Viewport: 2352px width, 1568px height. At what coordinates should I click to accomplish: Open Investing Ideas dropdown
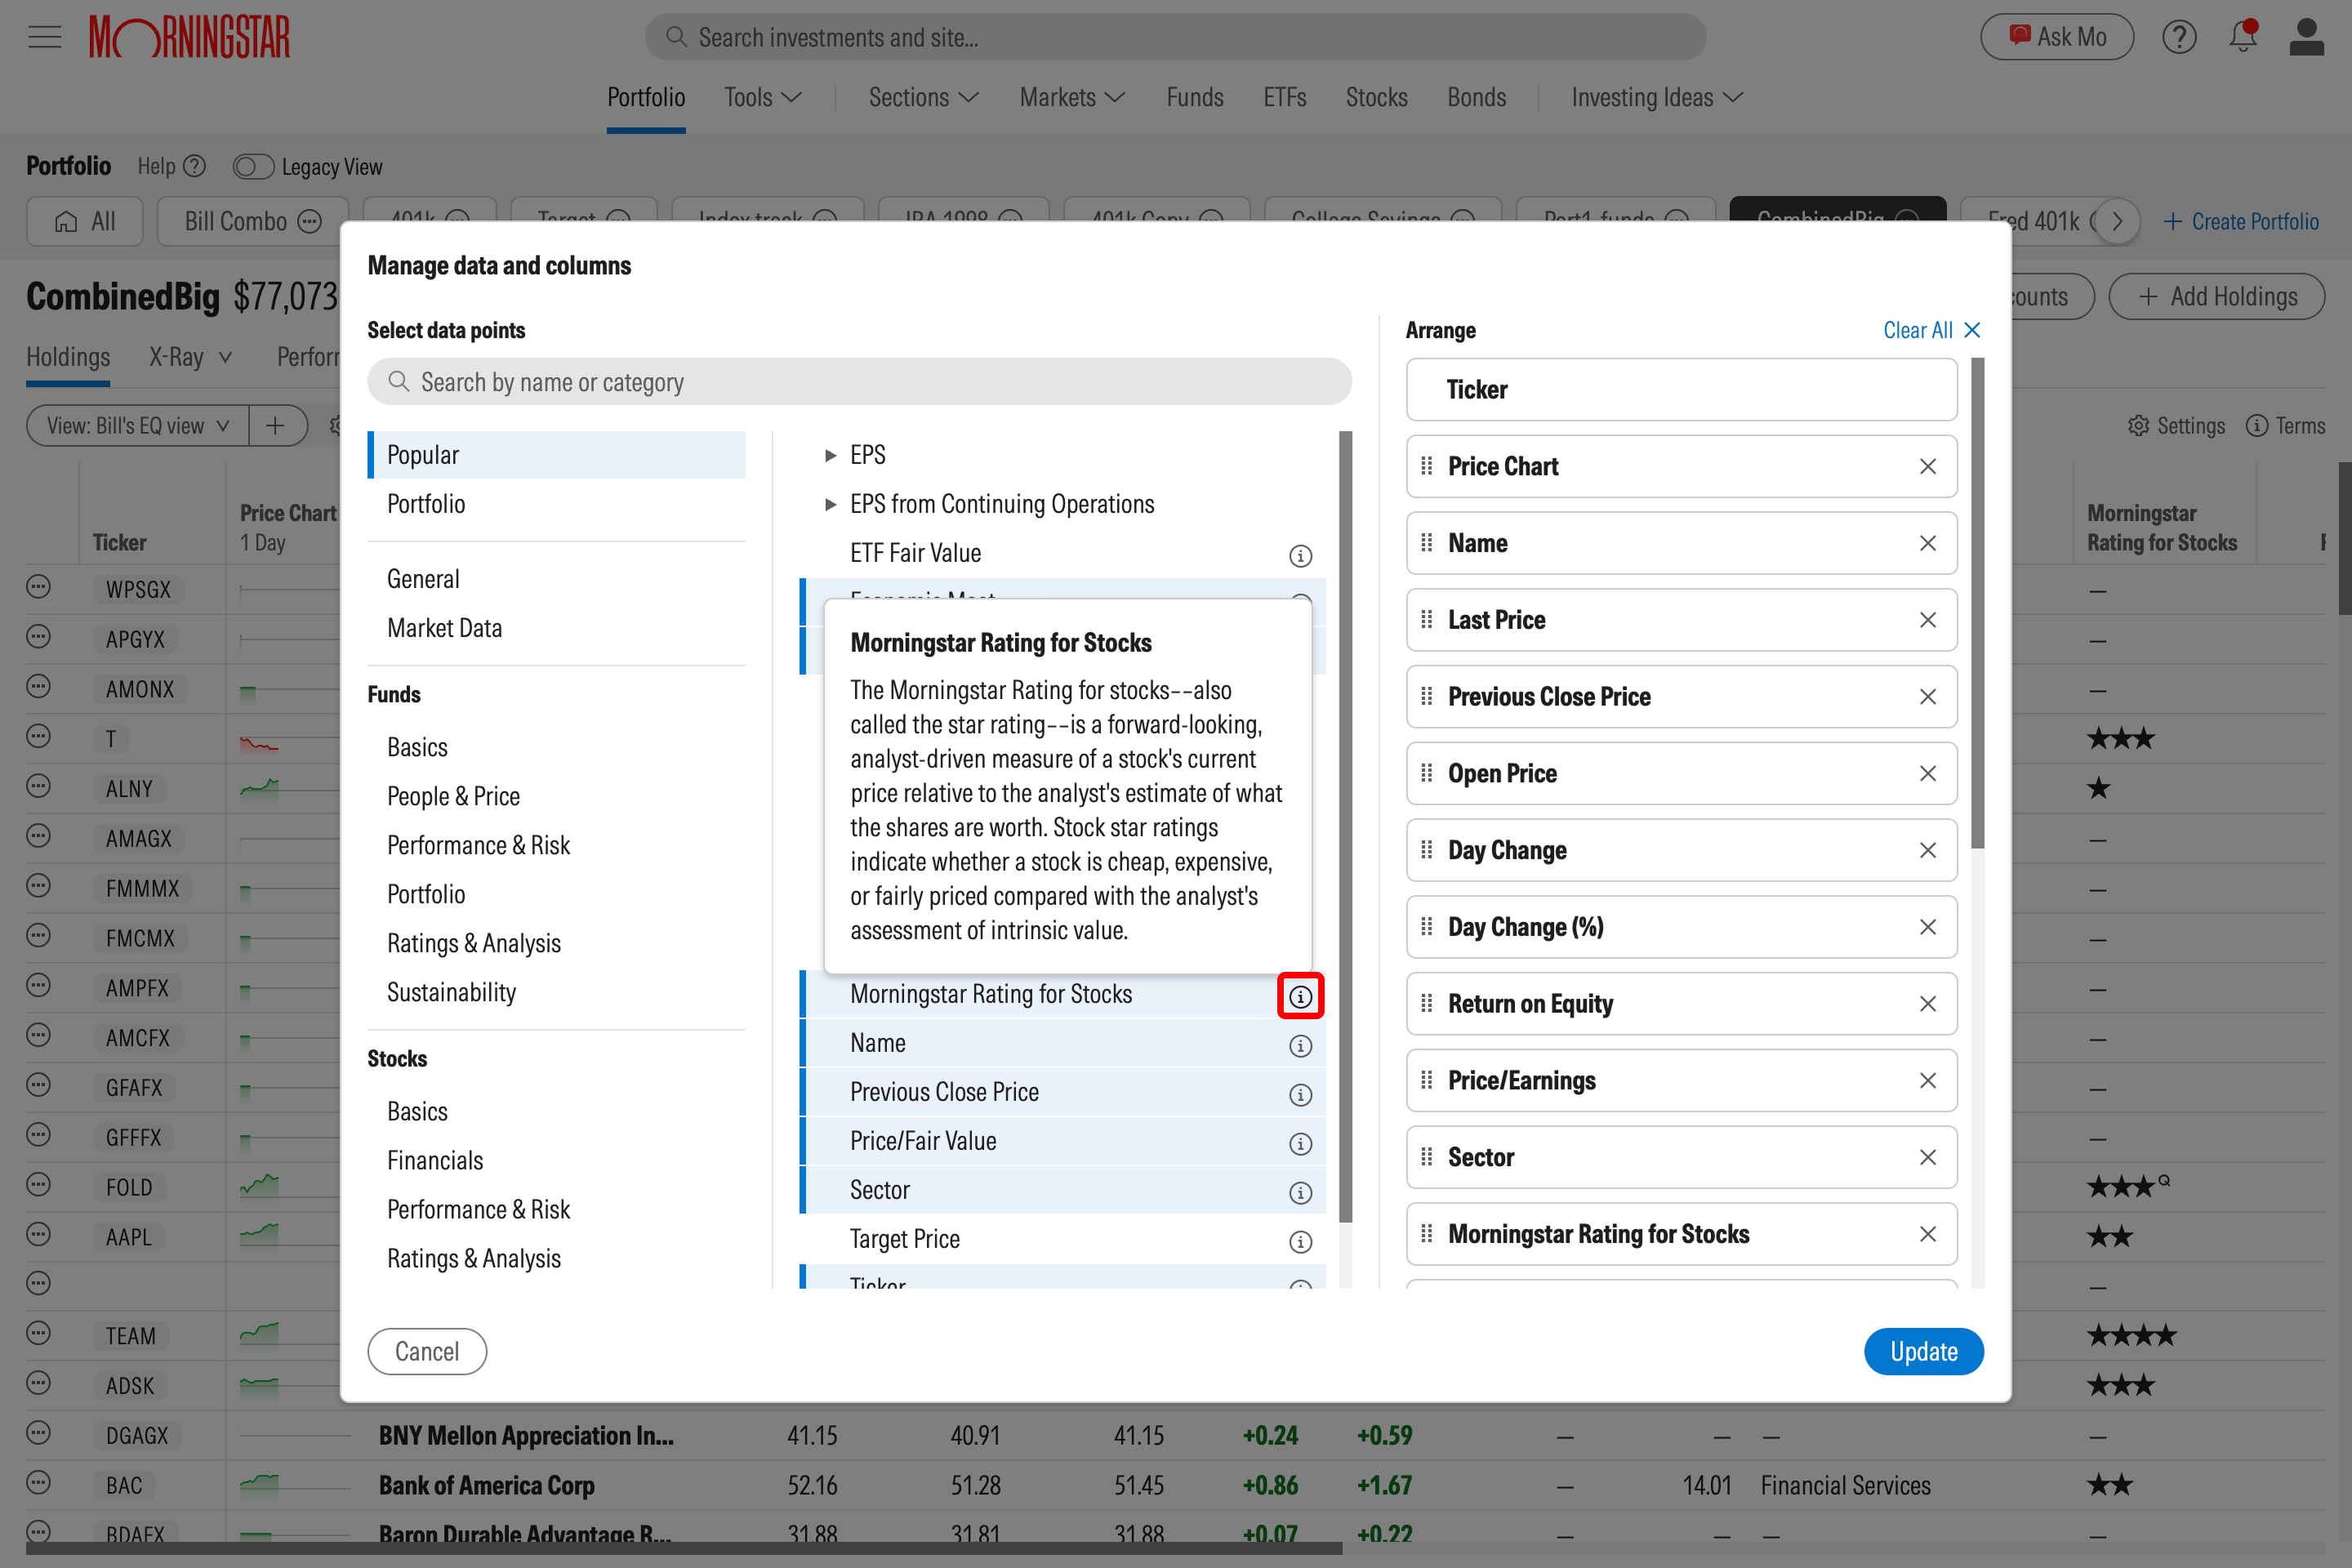tap(1657, 97)
